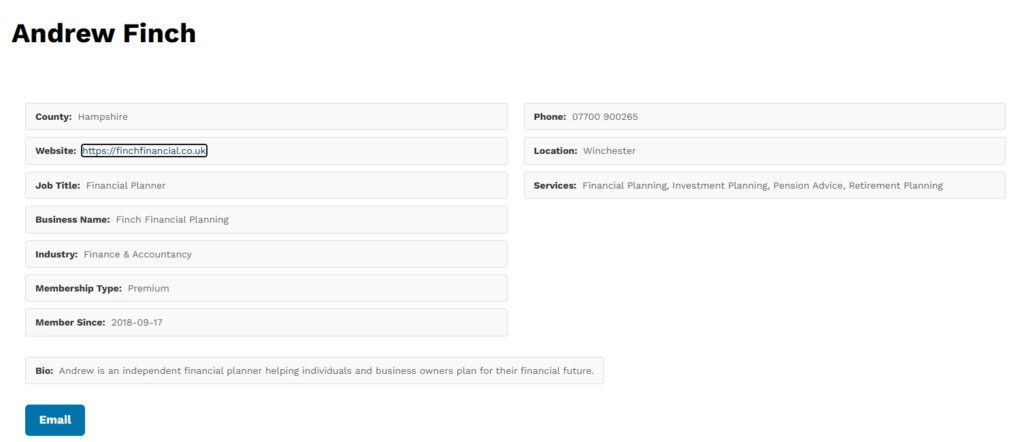The width and height of the screenshot is (1024, 442).
Task: Click the Bio description text
Action: coord(327,371)
